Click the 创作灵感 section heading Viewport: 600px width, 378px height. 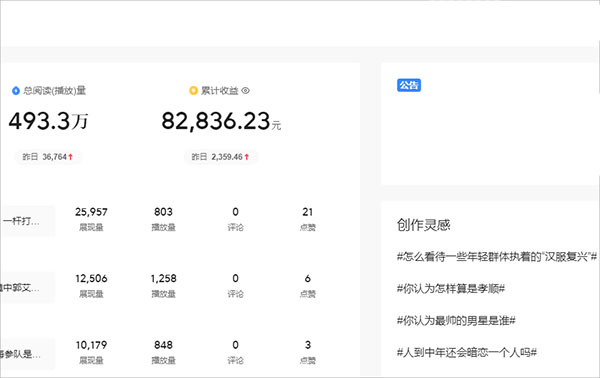424,225
